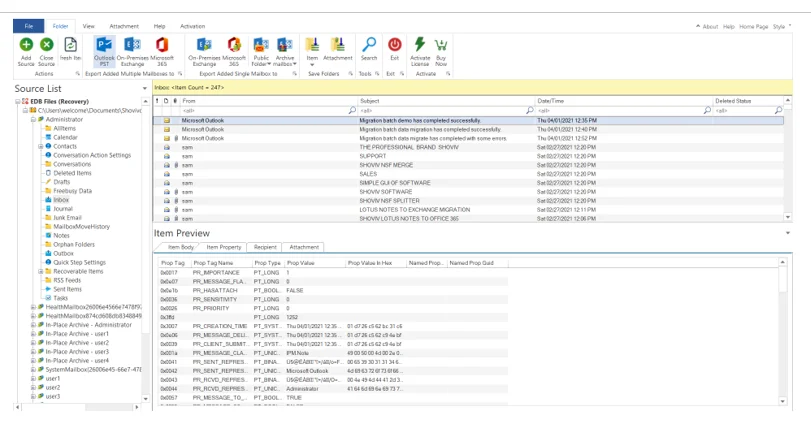This screenshot has width=811, height=434.
Task: Select the Tasks folder
Action: (x=61, y=298)
